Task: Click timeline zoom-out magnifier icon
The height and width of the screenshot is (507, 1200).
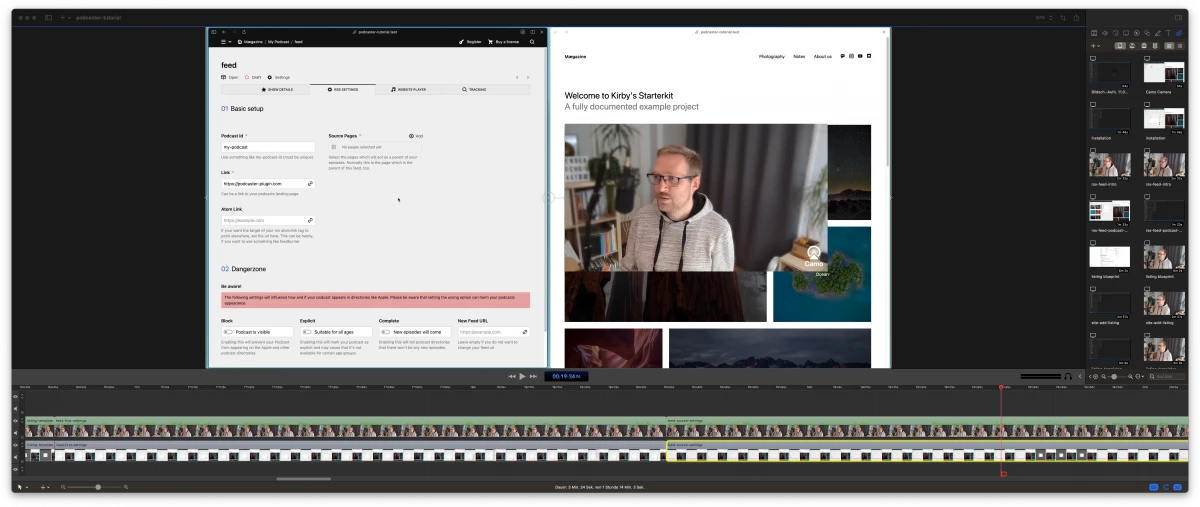Action: (63, 487)
